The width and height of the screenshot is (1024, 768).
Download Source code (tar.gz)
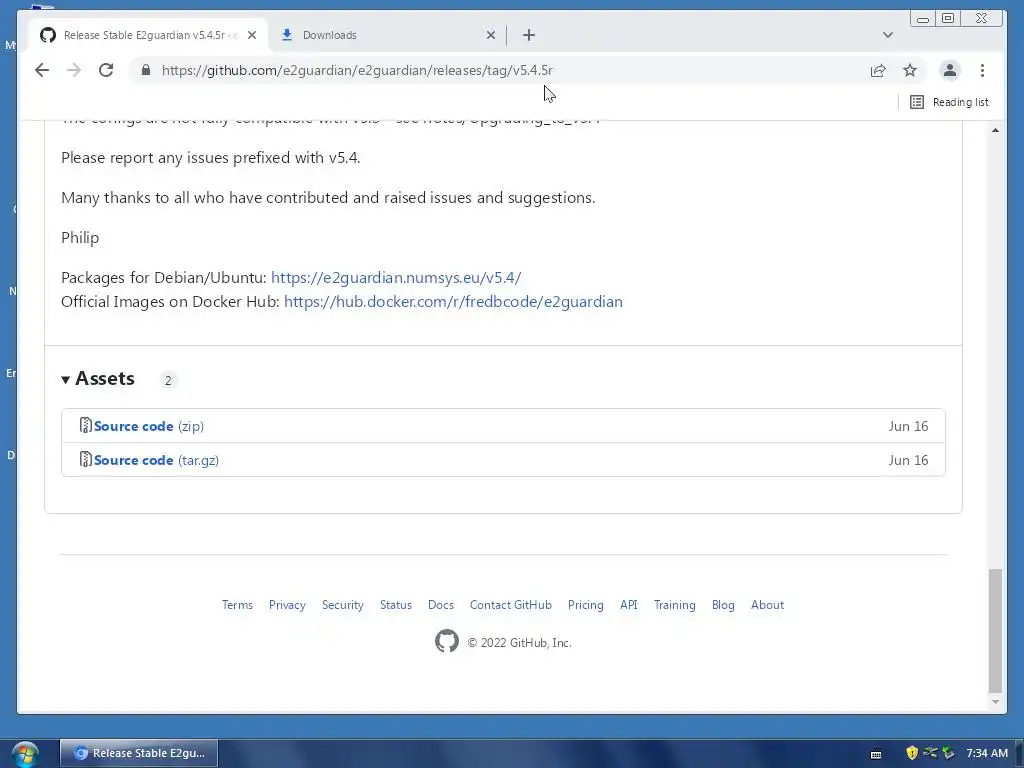(x=156, y=460)
